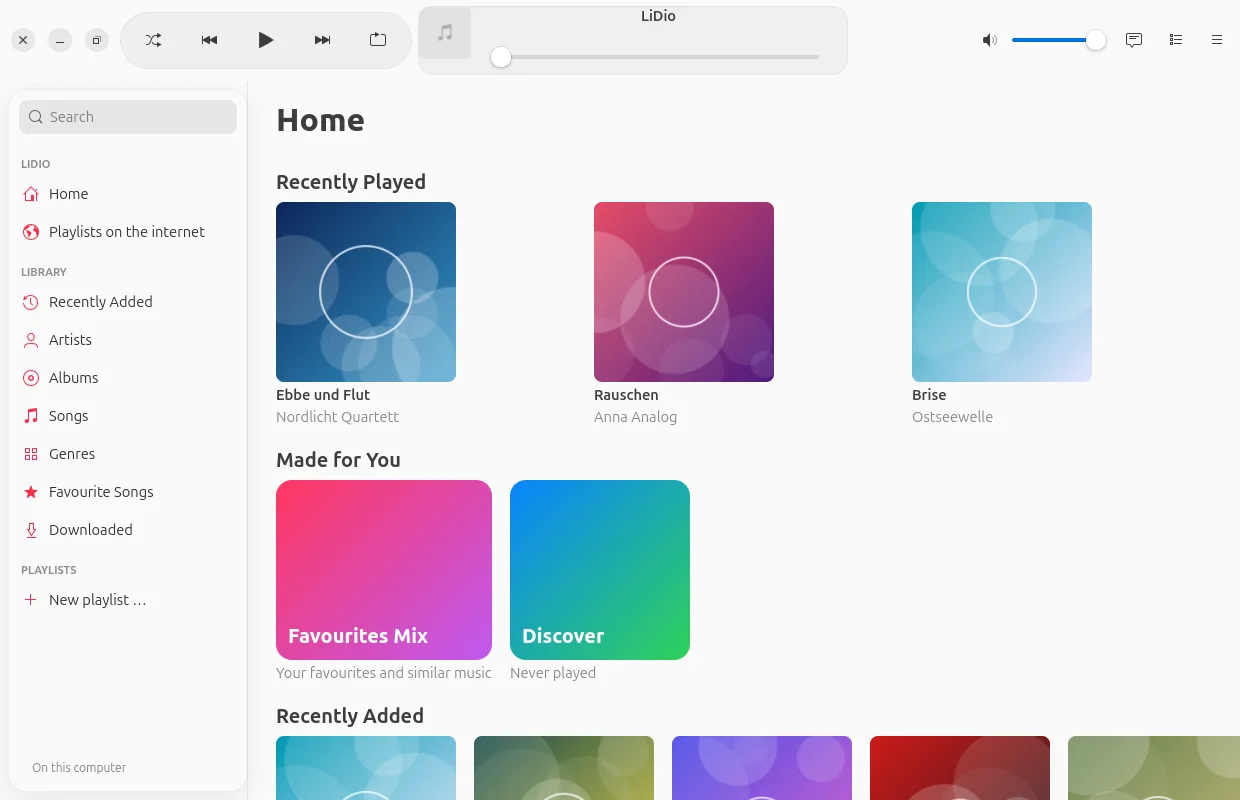The image size is (1240, 800).
Task: Open the main hamburger menu
Action: tap(1217, 40)
